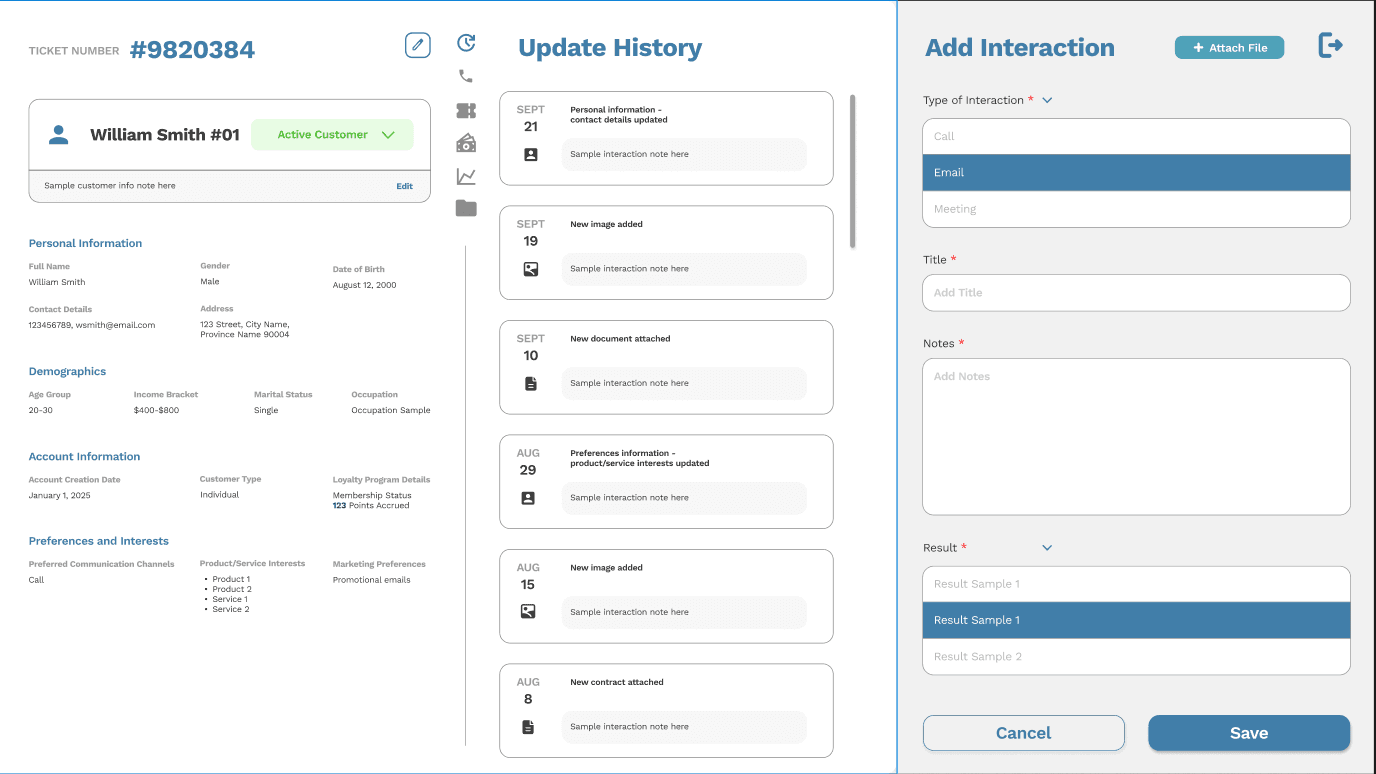Click the image icon on the Aug 15 update
Image resolution: width=1376 pixels, height=774 pixels.
[x=528, y=613]
